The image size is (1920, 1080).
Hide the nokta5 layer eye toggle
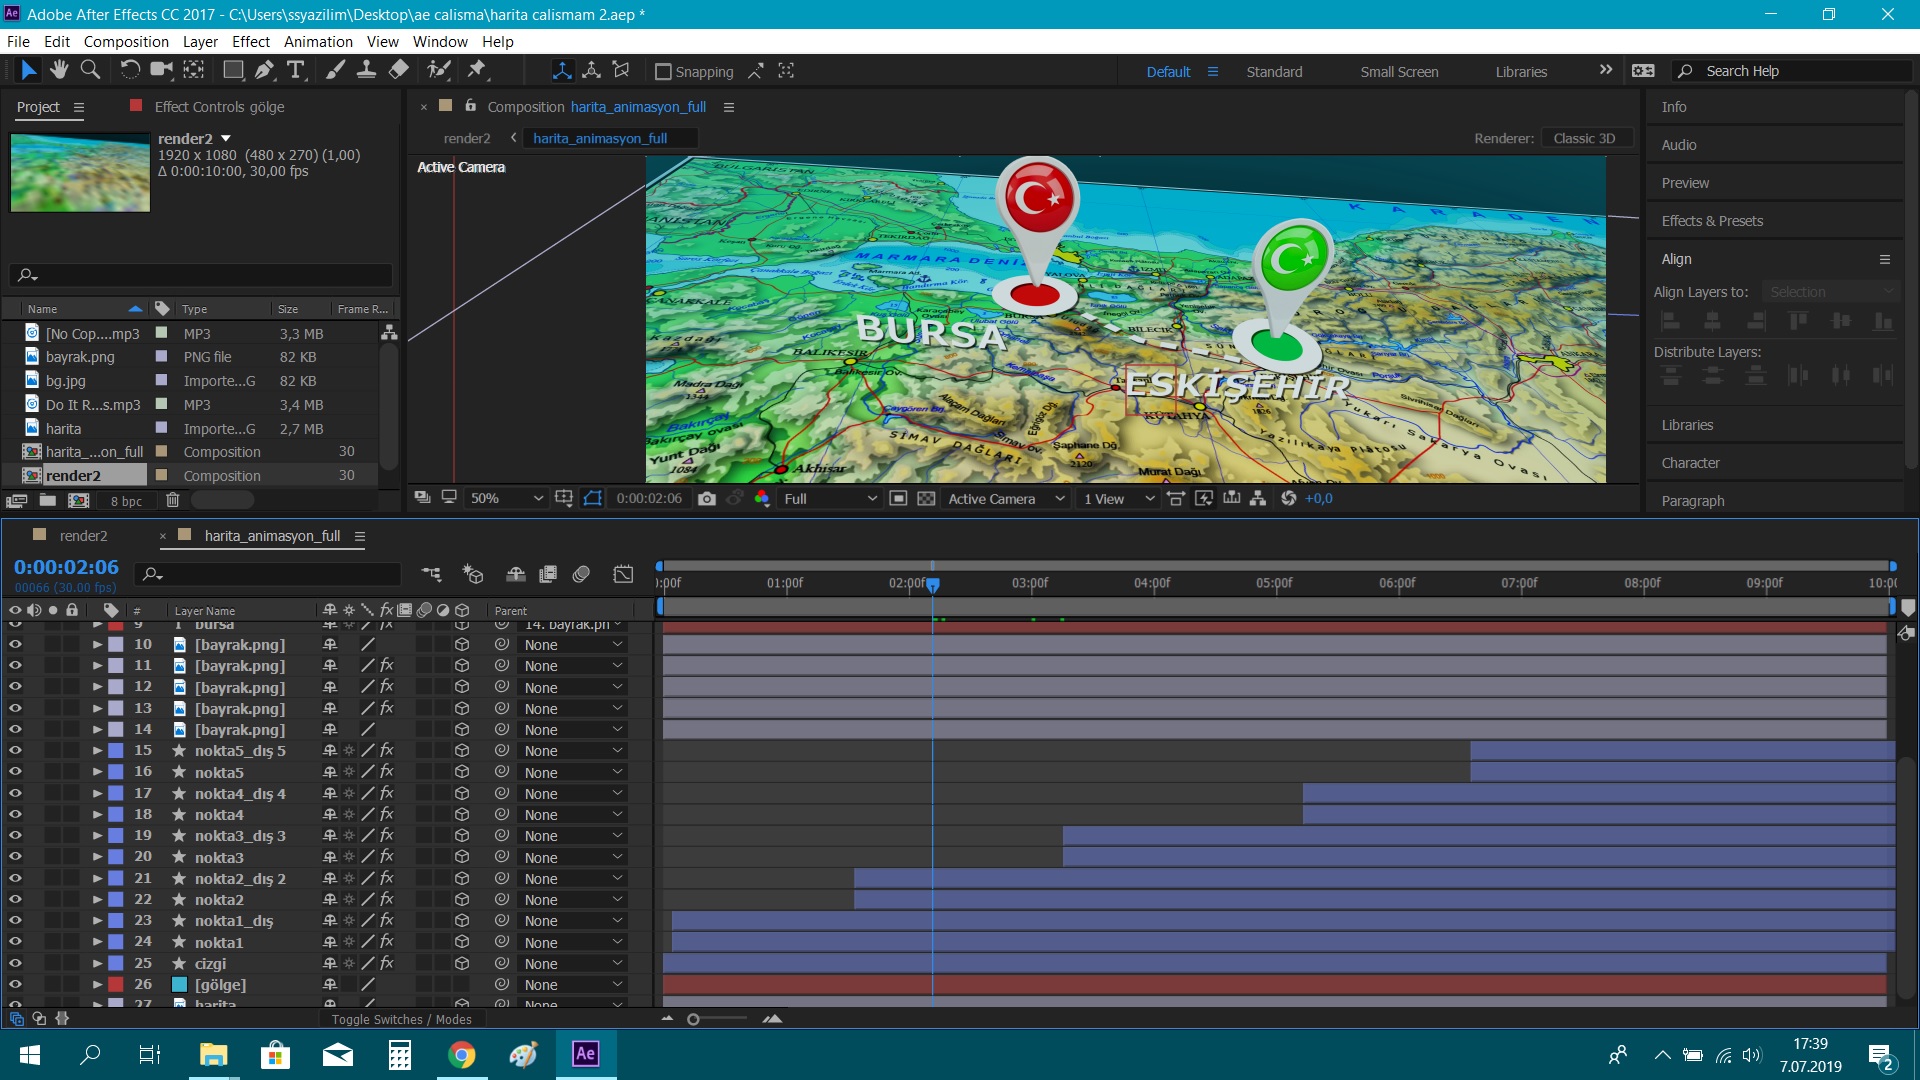click(x=15, y=772)
